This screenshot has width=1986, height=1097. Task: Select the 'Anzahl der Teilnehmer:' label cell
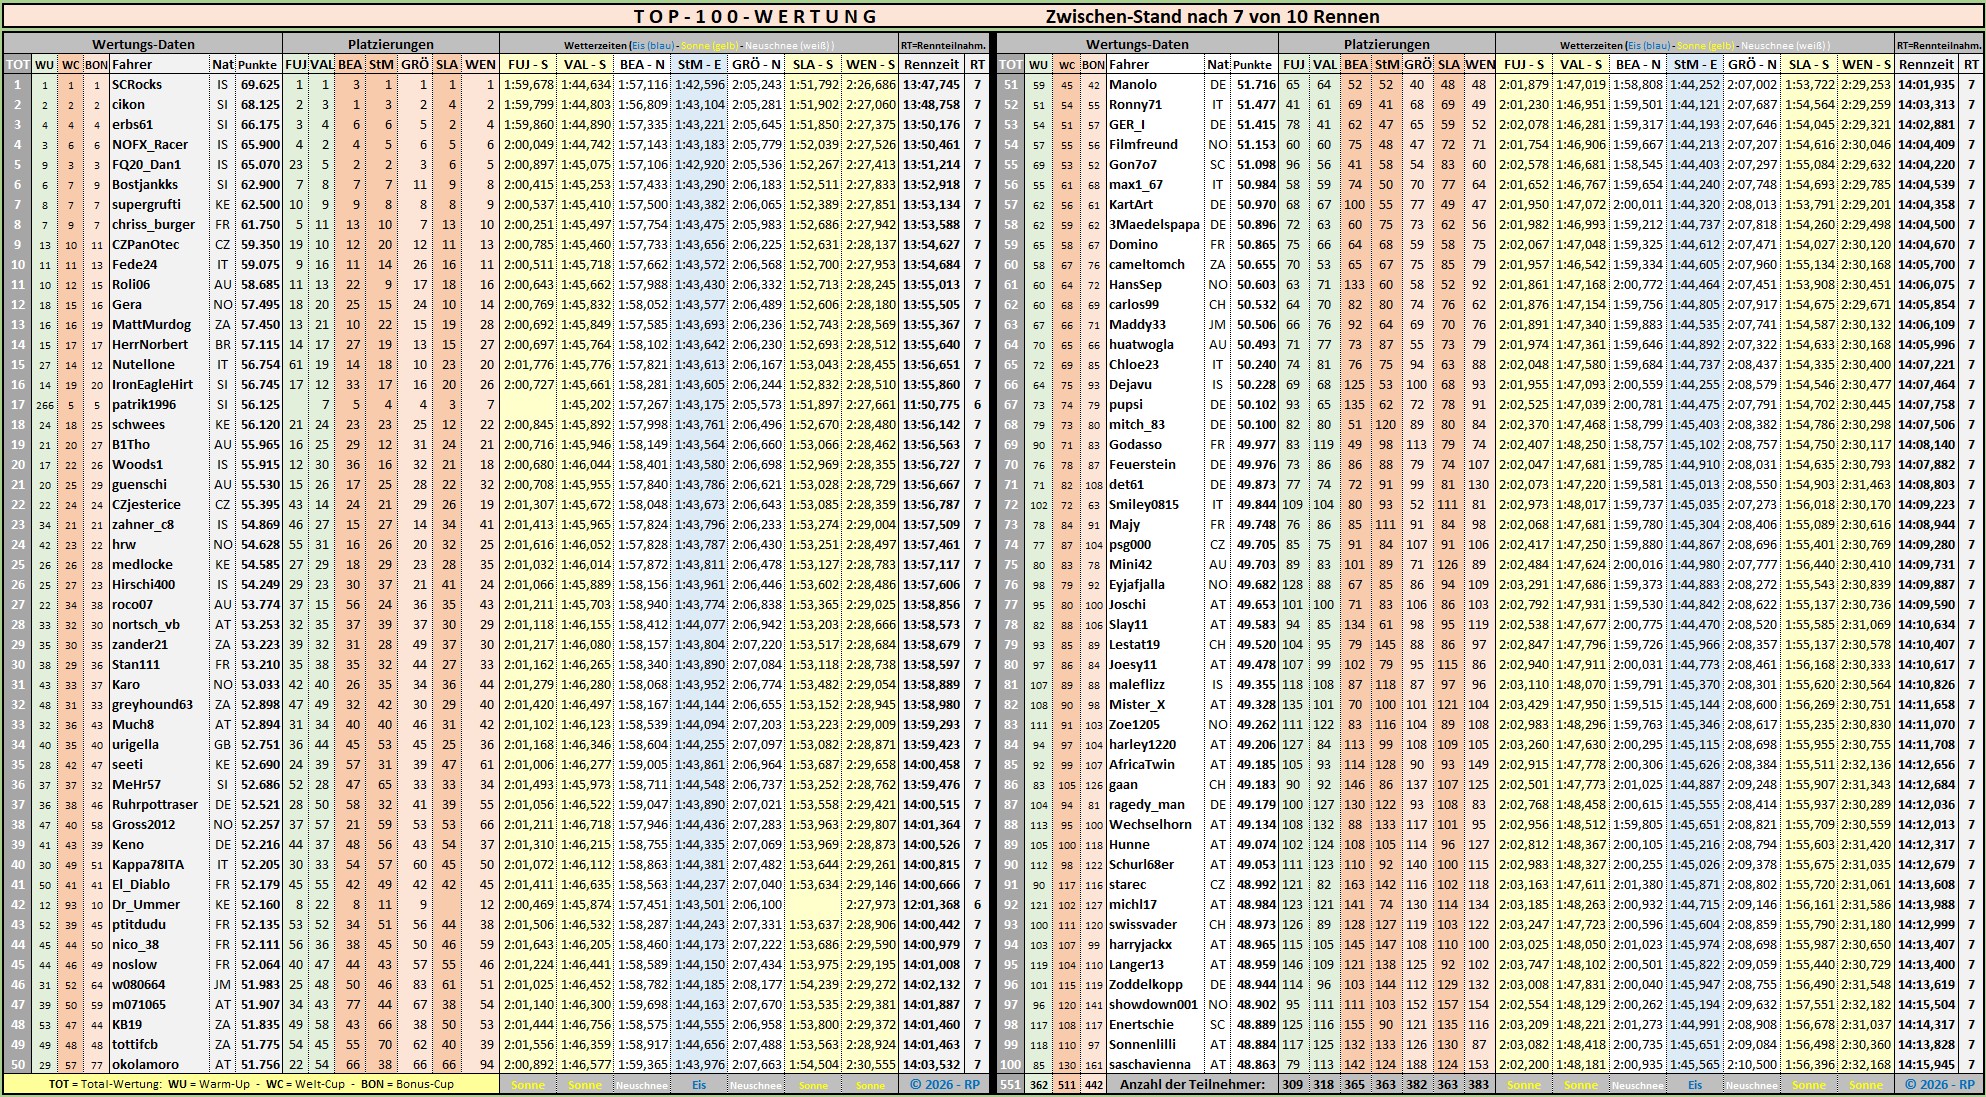[1192, 1084]
